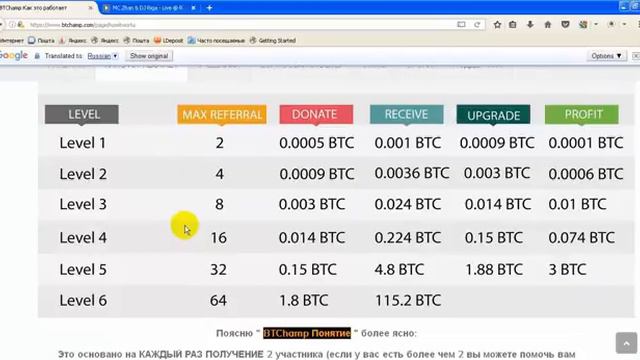Viewport: 640px width, 360px height.
Task: Open the Часто посещаемые bookmark folder
Action: point(216,40)
